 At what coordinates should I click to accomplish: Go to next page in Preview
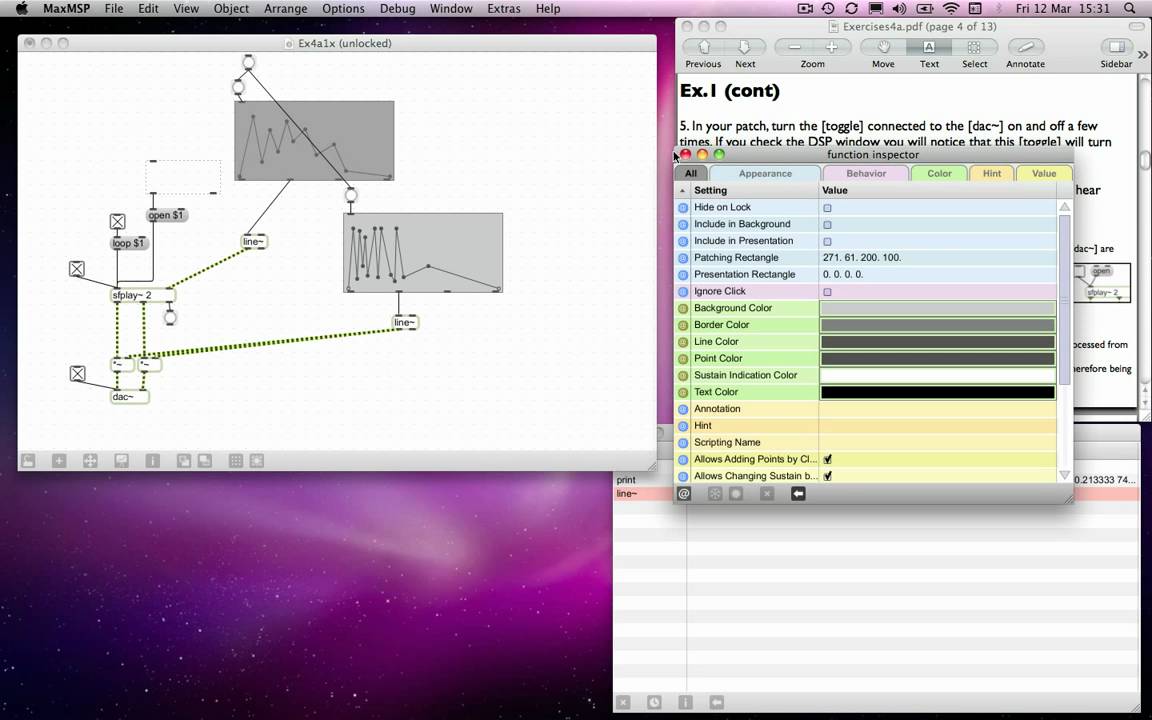click(x=745, y=47)
